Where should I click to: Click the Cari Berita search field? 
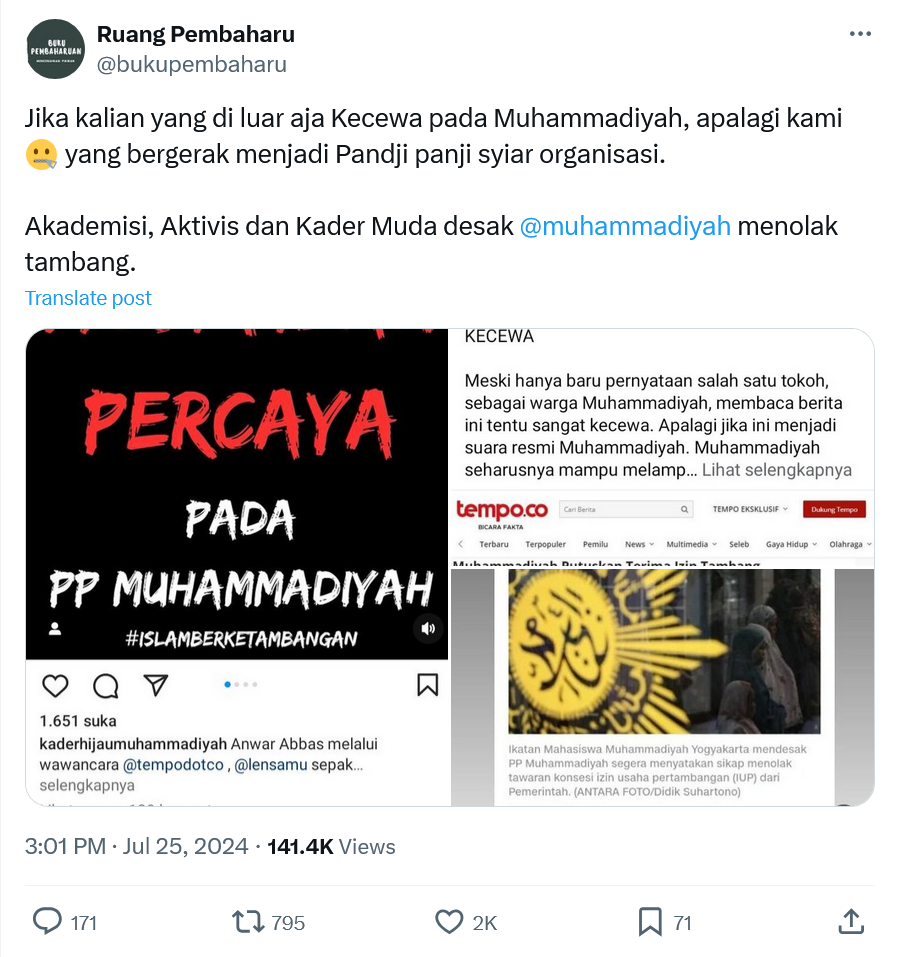[x=626, y=509]
